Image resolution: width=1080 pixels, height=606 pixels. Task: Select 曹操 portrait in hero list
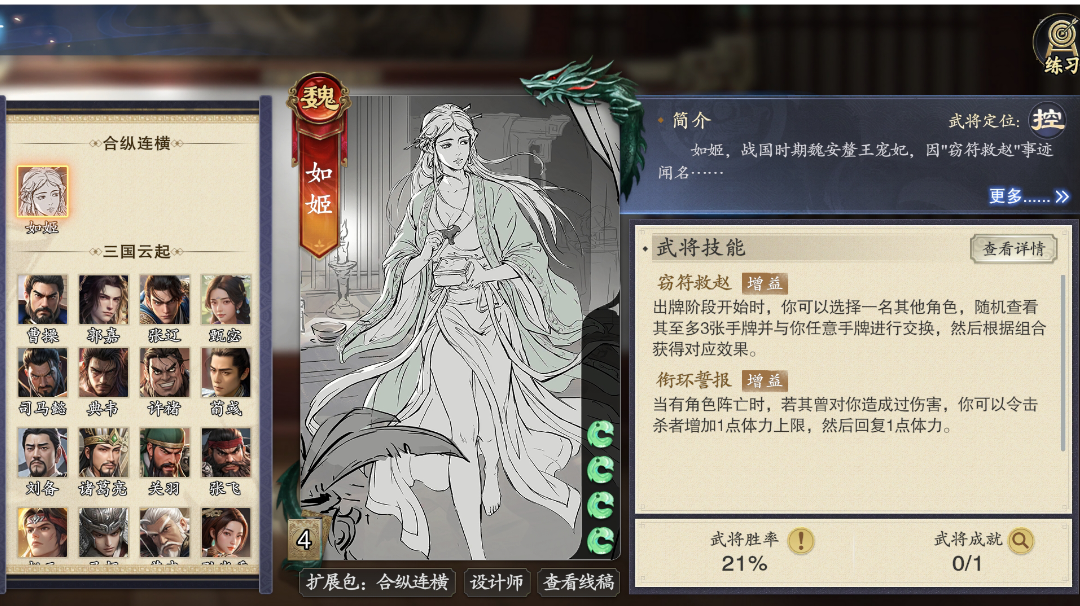tap(43, 300)
